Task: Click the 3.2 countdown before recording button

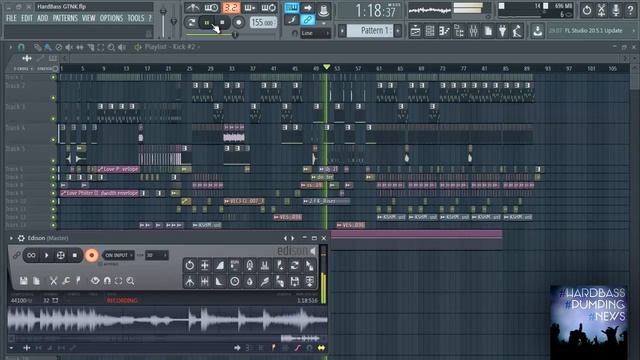Action: coord(231,8)
